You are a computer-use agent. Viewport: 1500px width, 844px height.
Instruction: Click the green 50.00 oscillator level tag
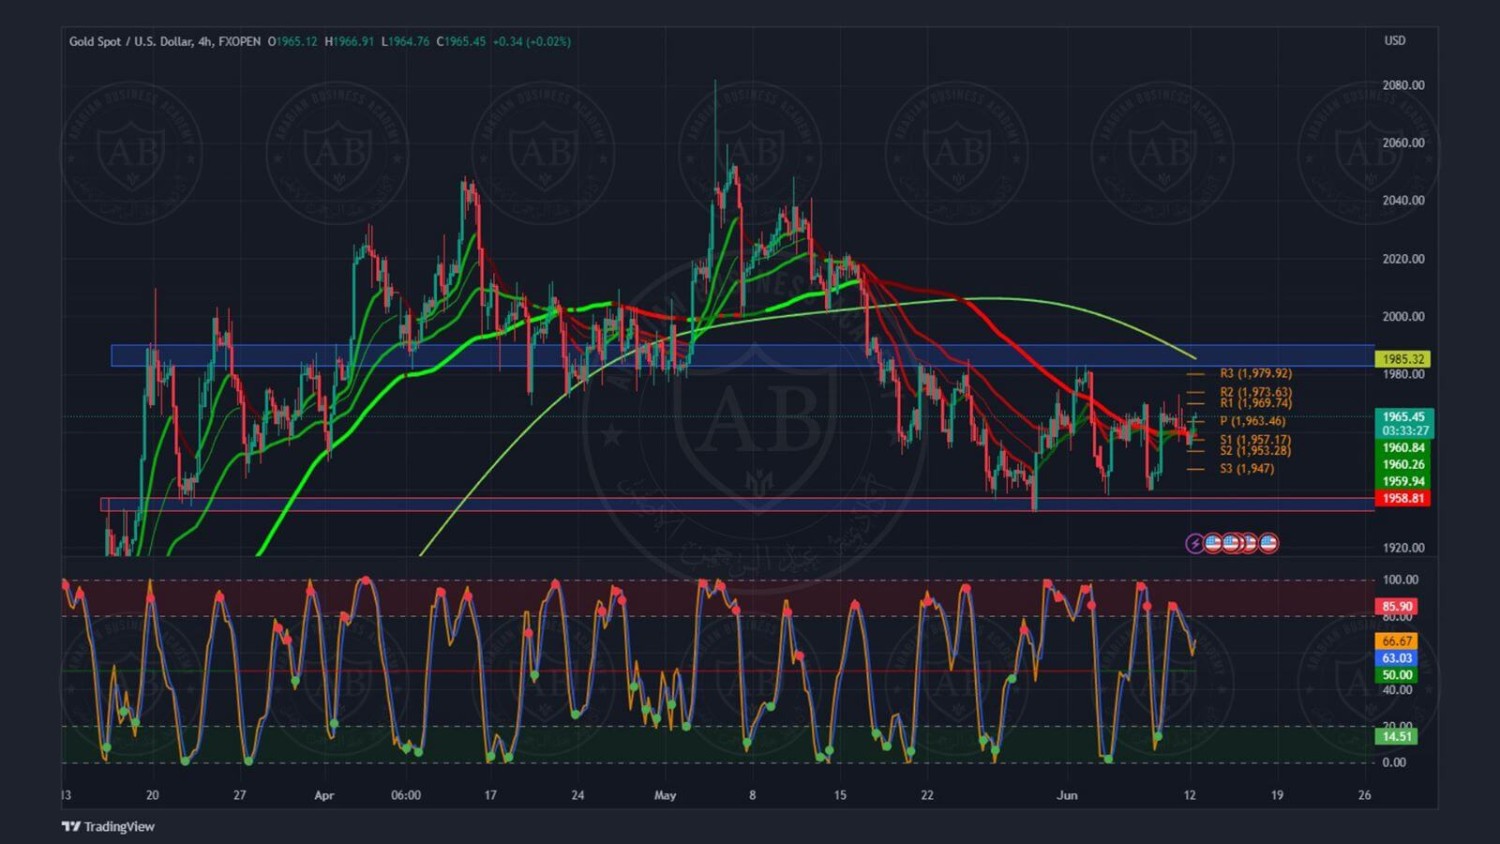tap(1396, 675)
